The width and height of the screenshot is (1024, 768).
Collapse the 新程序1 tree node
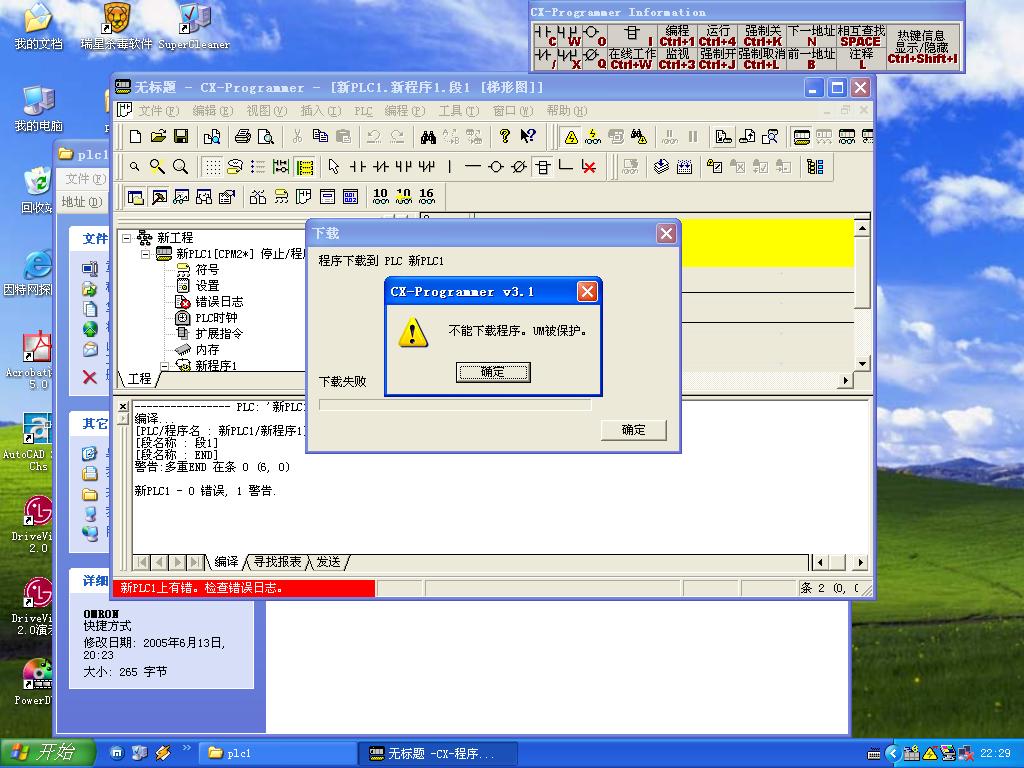tap(165, 366)
